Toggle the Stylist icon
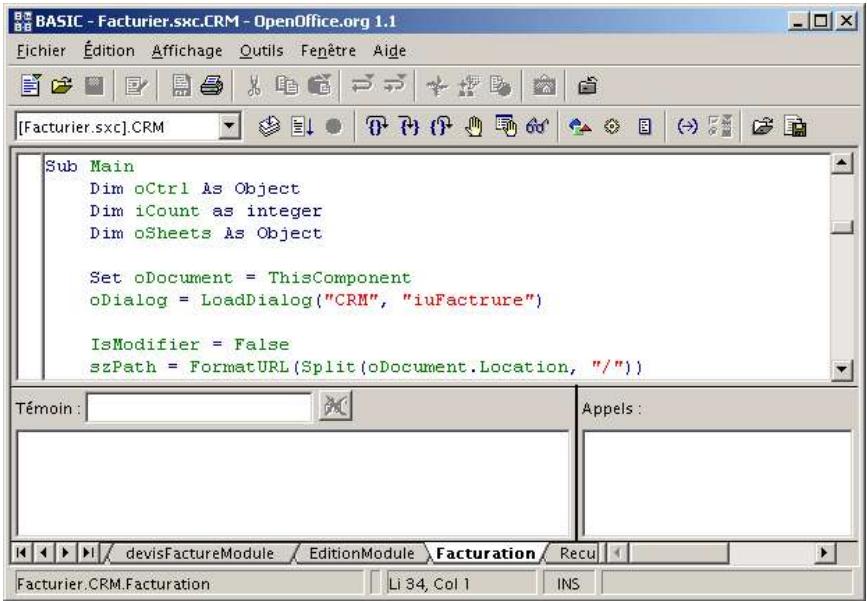 pyautogui.click(x=469, y=86)
